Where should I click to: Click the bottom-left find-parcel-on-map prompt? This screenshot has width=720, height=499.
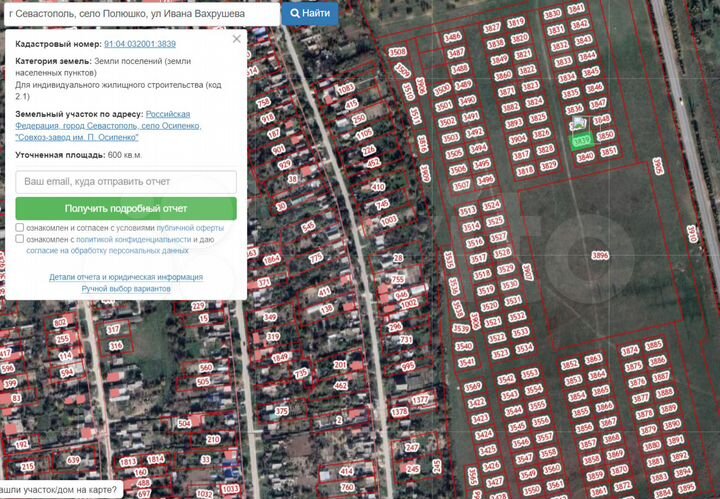click(x=59, y=490)
